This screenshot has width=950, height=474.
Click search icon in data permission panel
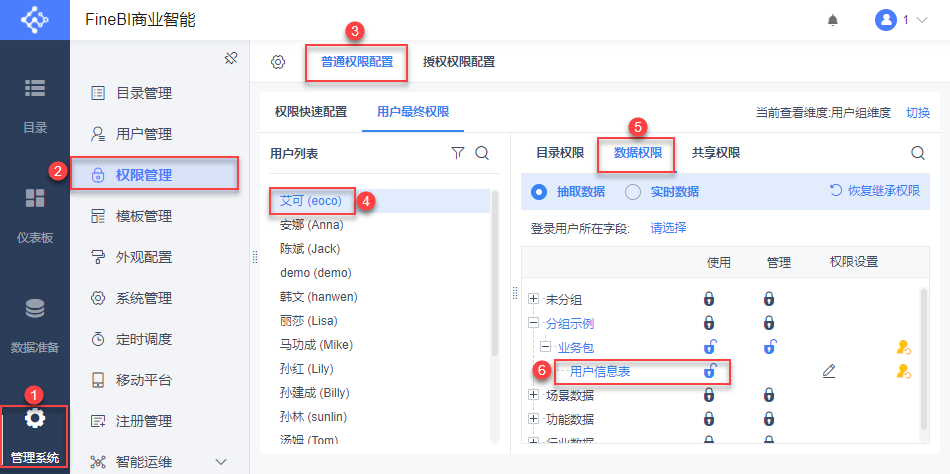pyautogui.click(x=917, y=153)
